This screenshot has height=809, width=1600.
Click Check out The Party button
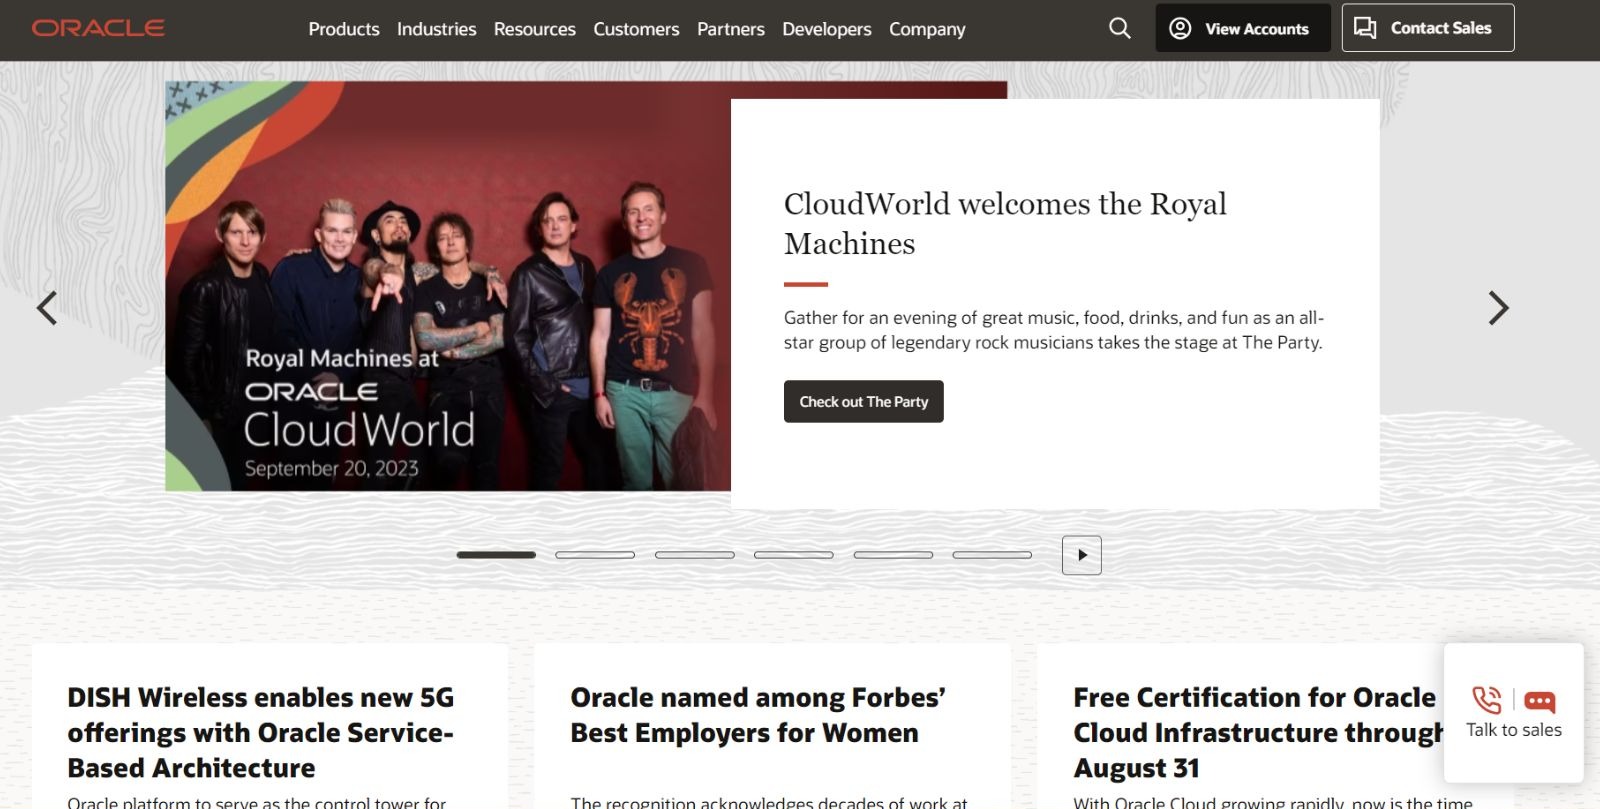tap(864, 401)
